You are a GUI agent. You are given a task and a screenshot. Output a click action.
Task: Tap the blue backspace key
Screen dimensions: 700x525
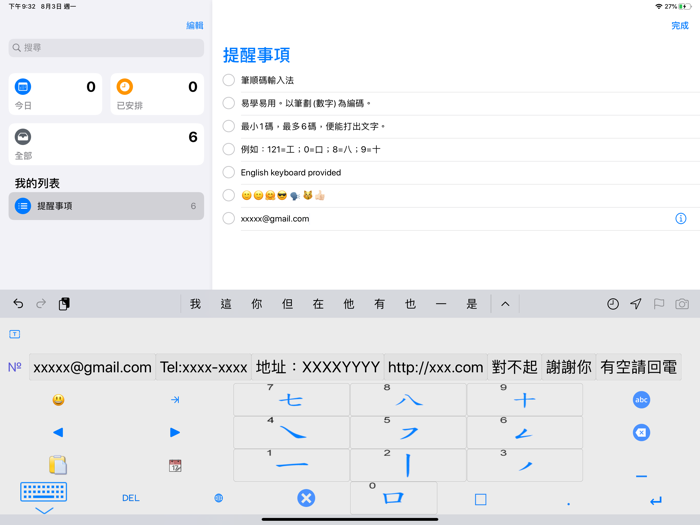coord(641,432)
